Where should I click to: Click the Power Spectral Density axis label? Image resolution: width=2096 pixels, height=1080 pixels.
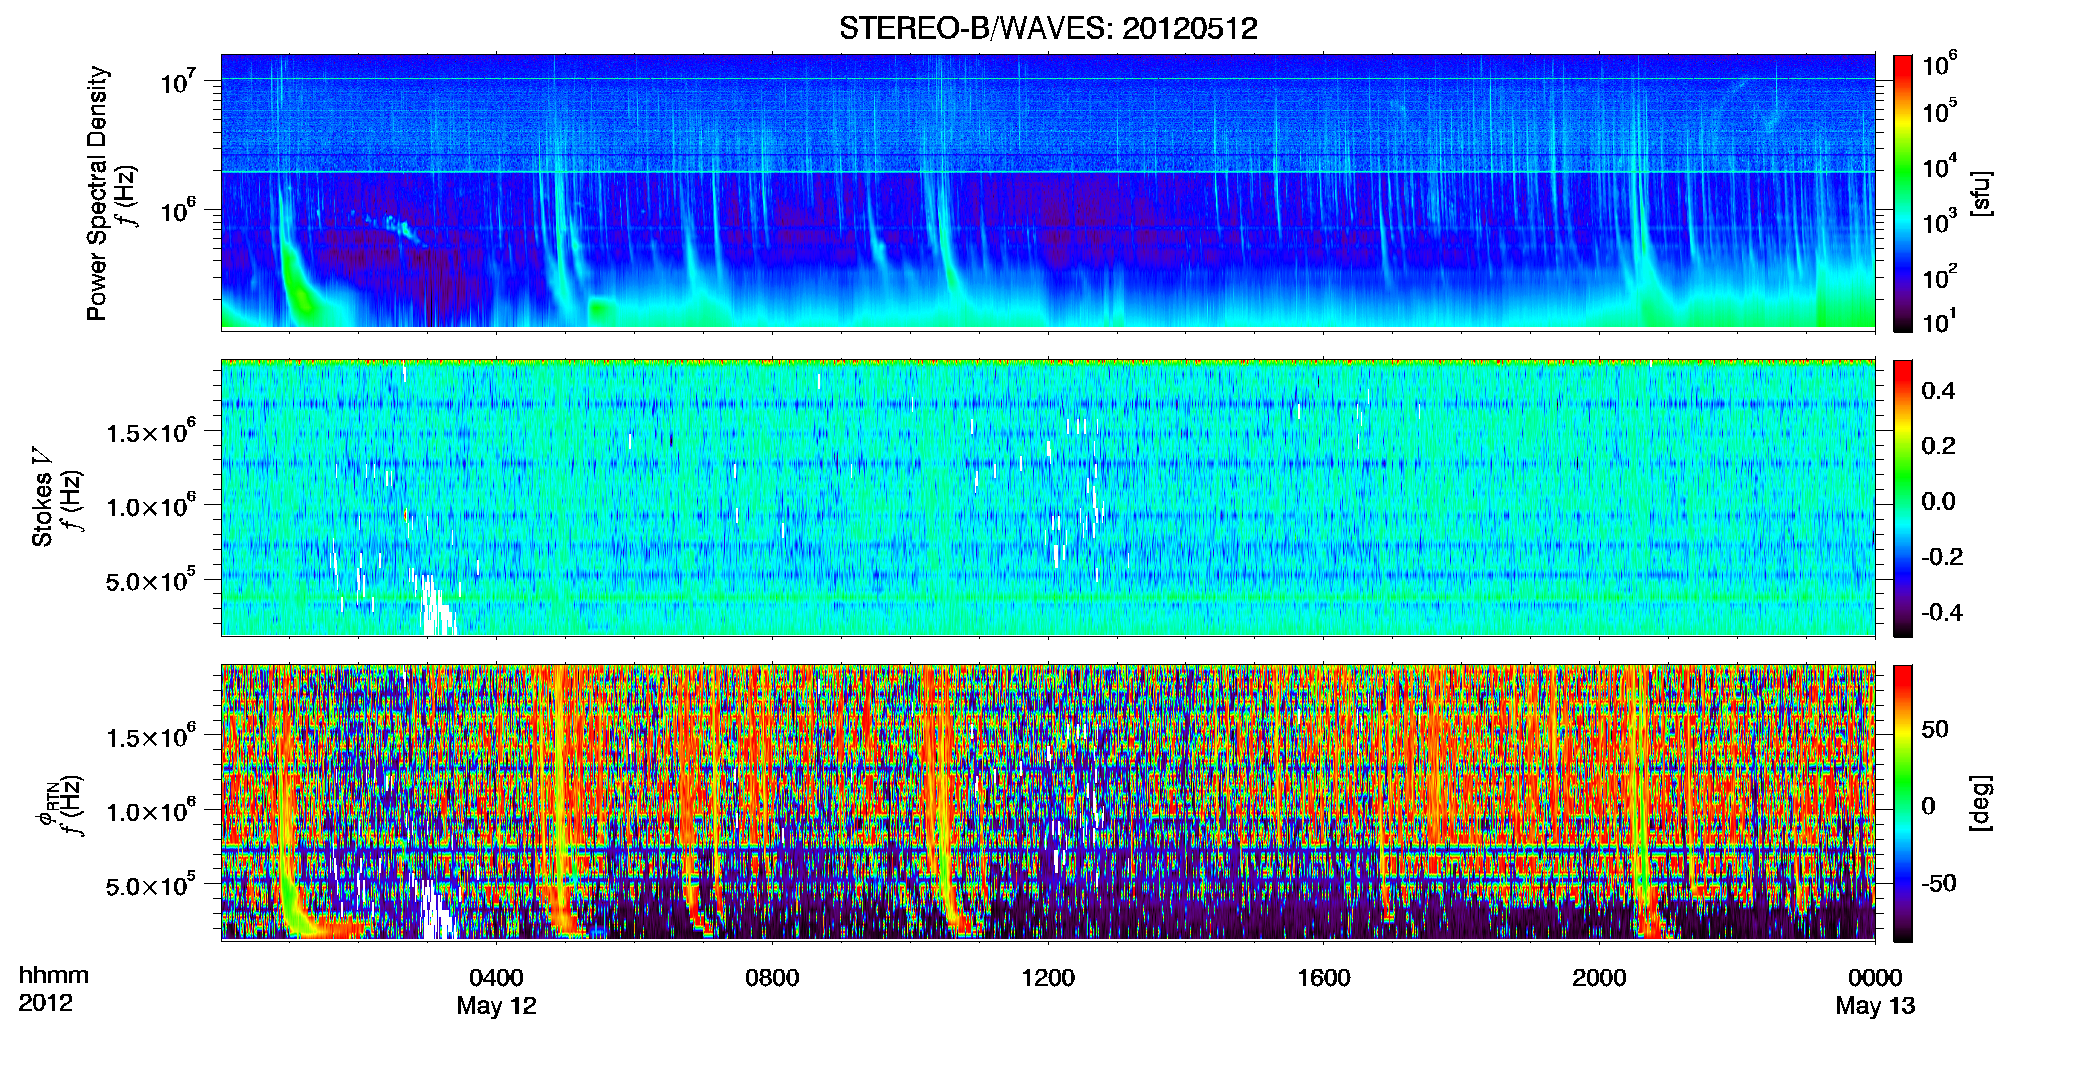click(x=97, y=193)
